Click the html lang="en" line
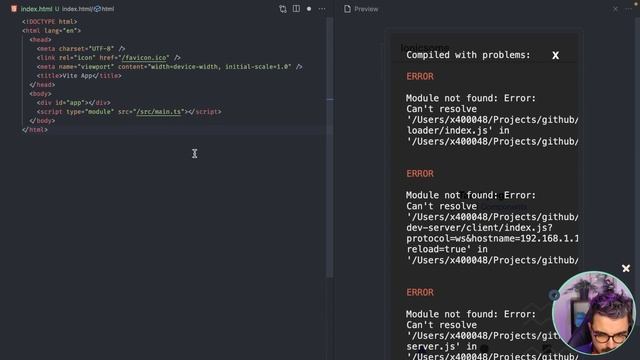Screen dimensions: 640x360 click(x=51, y=31)
